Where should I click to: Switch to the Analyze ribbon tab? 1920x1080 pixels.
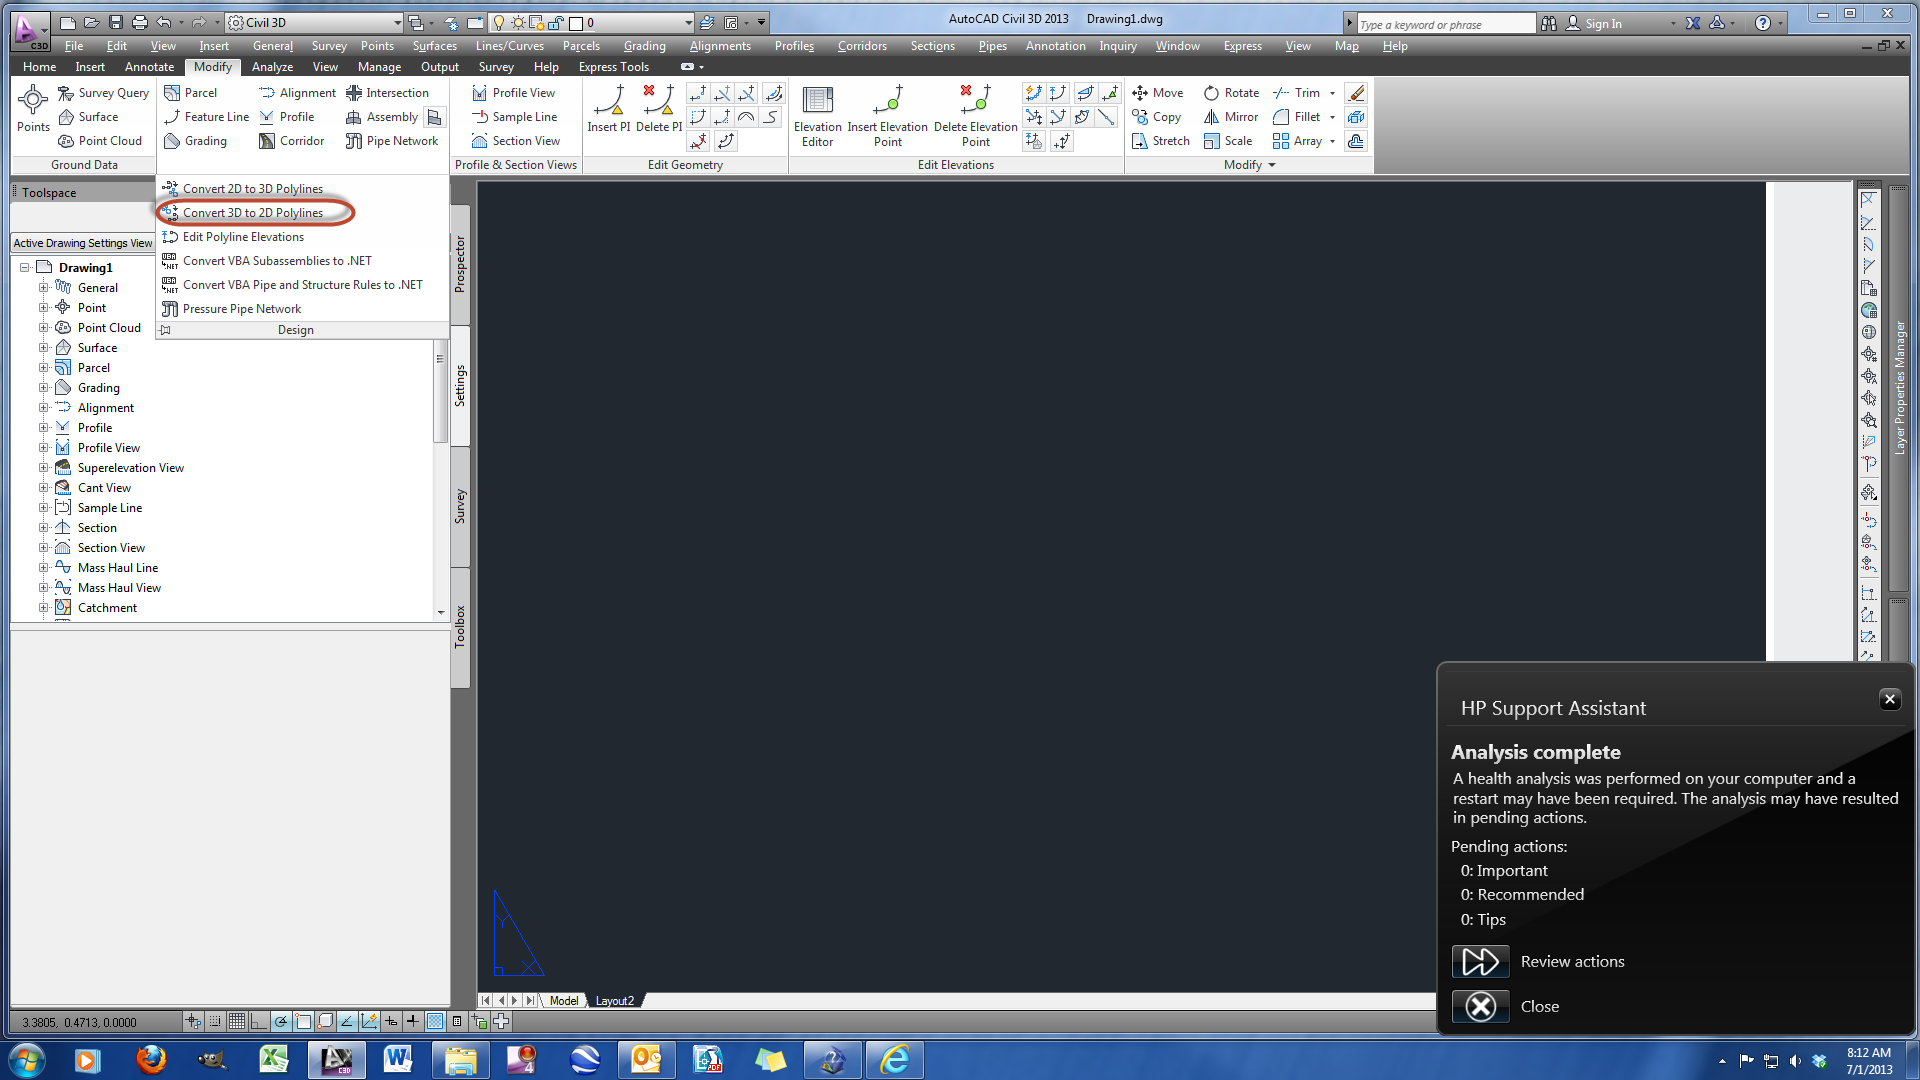coord(272,67)
